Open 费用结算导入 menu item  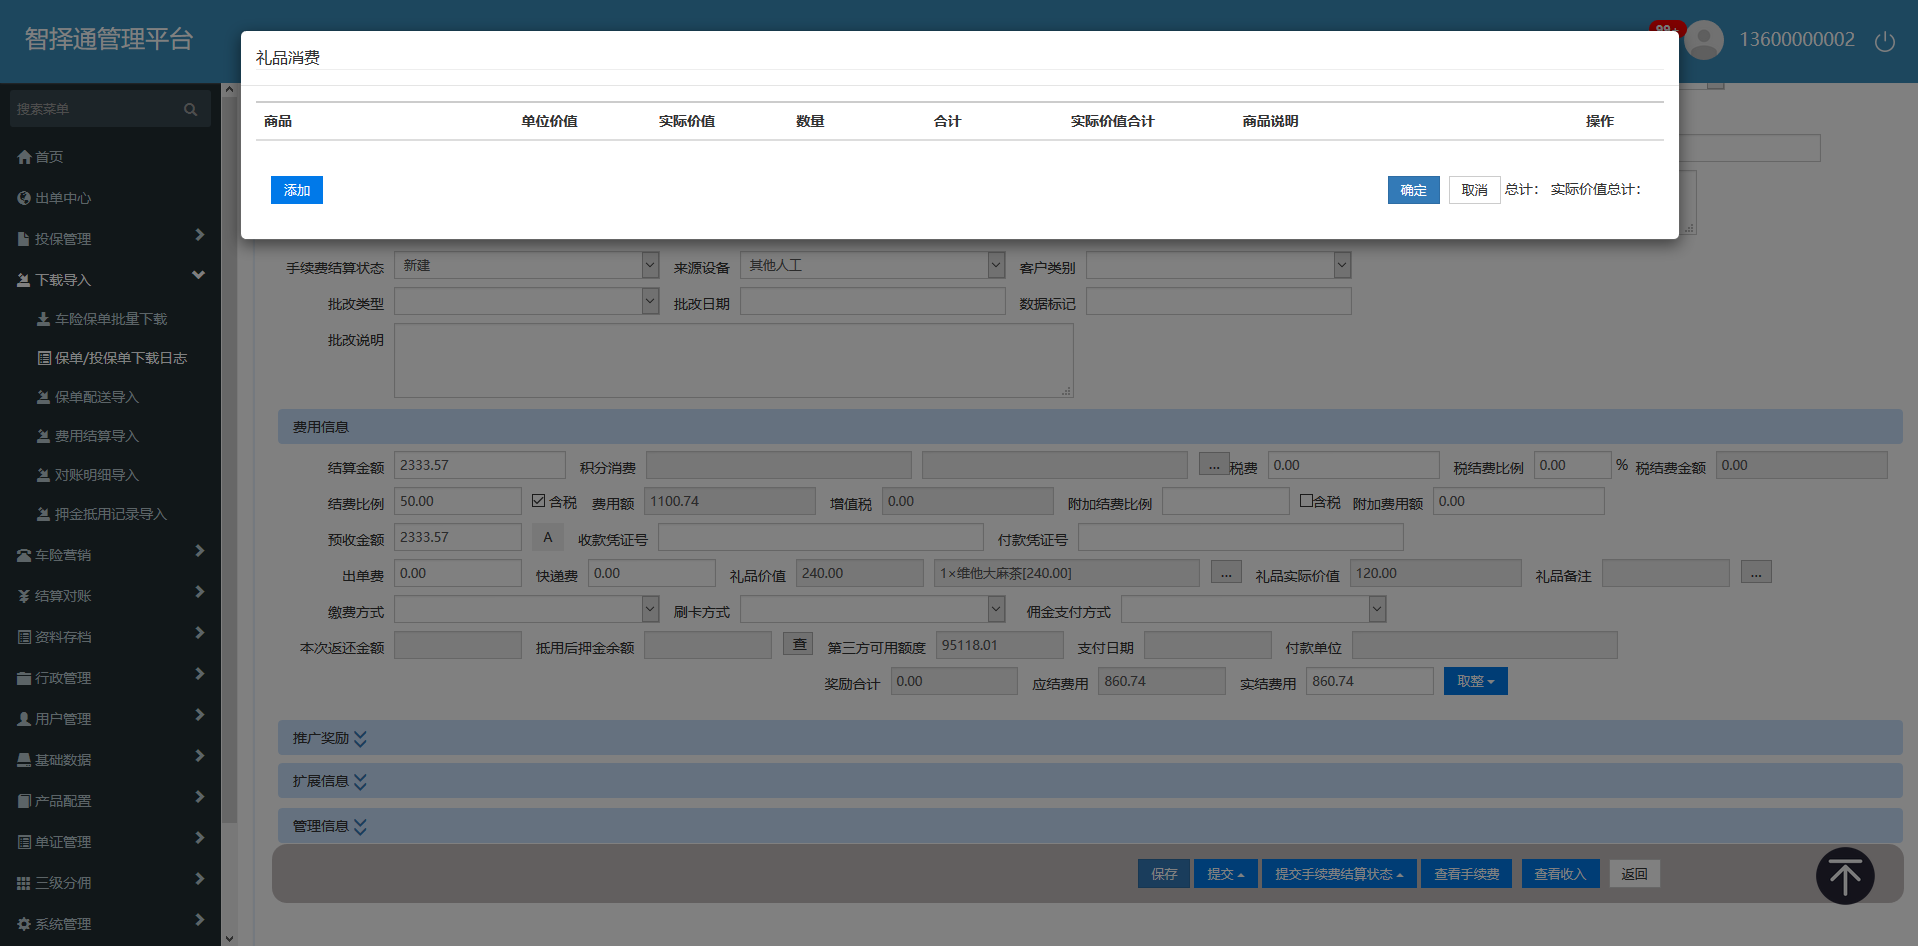pos(96,436)
